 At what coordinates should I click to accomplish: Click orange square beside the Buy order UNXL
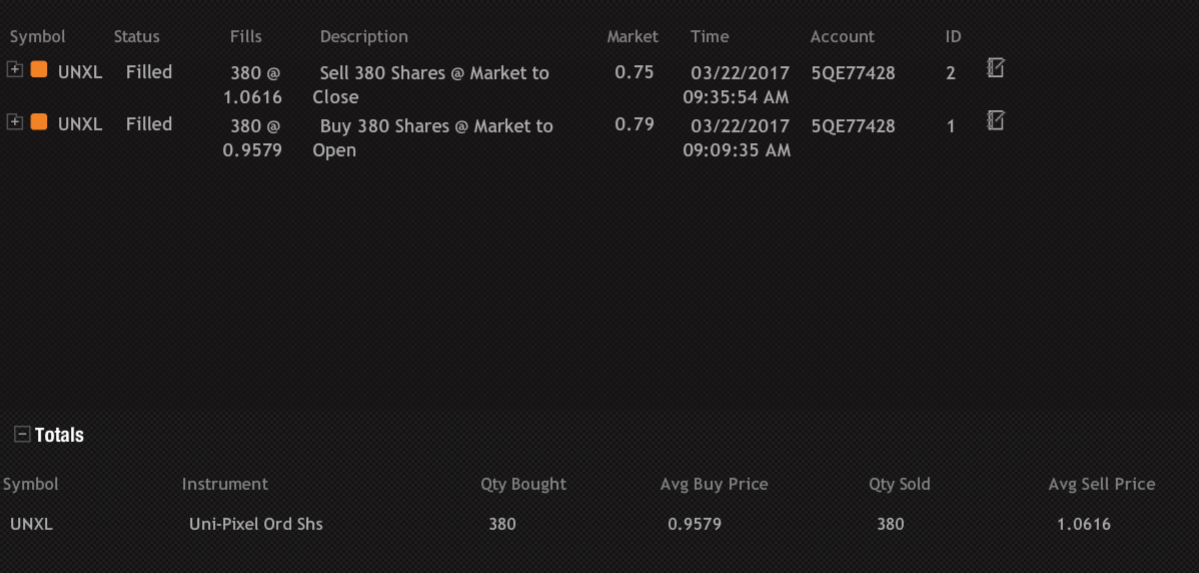pos(39,122)
